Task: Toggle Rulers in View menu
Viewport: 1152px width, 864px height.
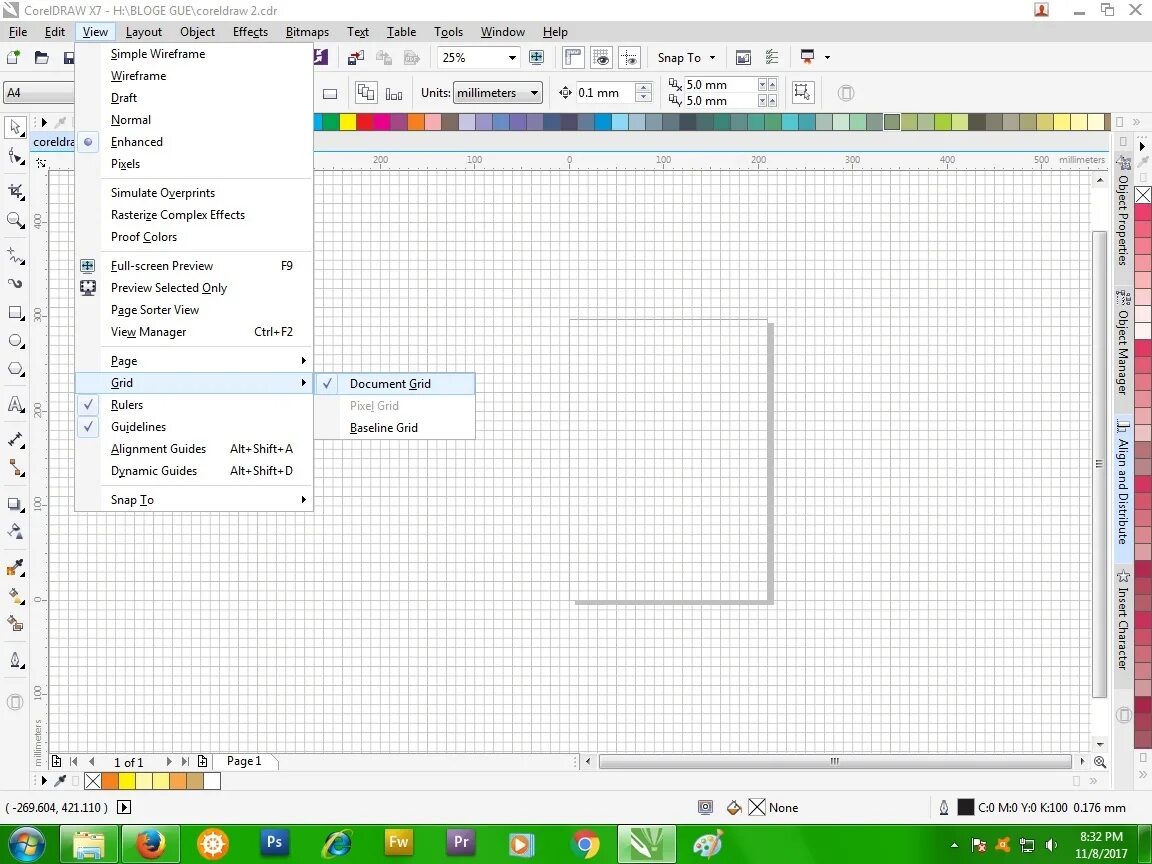Action: click(194, 405)
